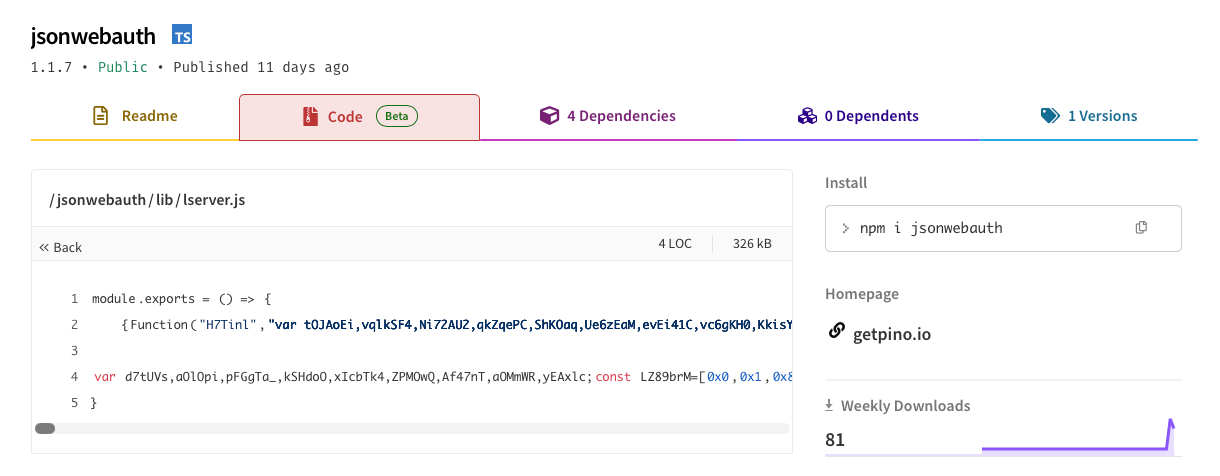Viewport: 1220px width, 476px height.
Task: Click the Versions tags icon
Action: pyautogui.click(x=1050, y=116)
